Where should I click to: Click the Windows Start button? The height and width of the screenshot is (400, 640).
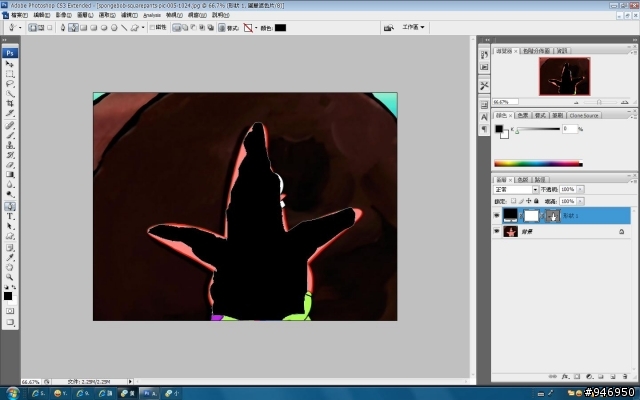pos(12,393)
